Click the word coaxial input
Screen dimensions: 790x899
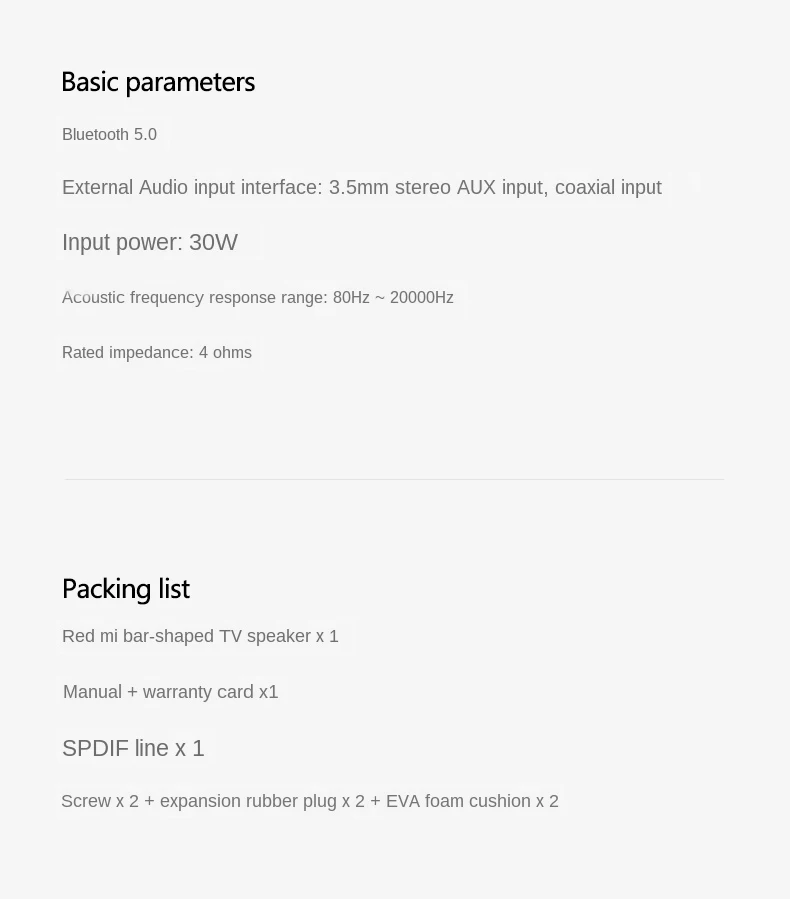[608, 188]
